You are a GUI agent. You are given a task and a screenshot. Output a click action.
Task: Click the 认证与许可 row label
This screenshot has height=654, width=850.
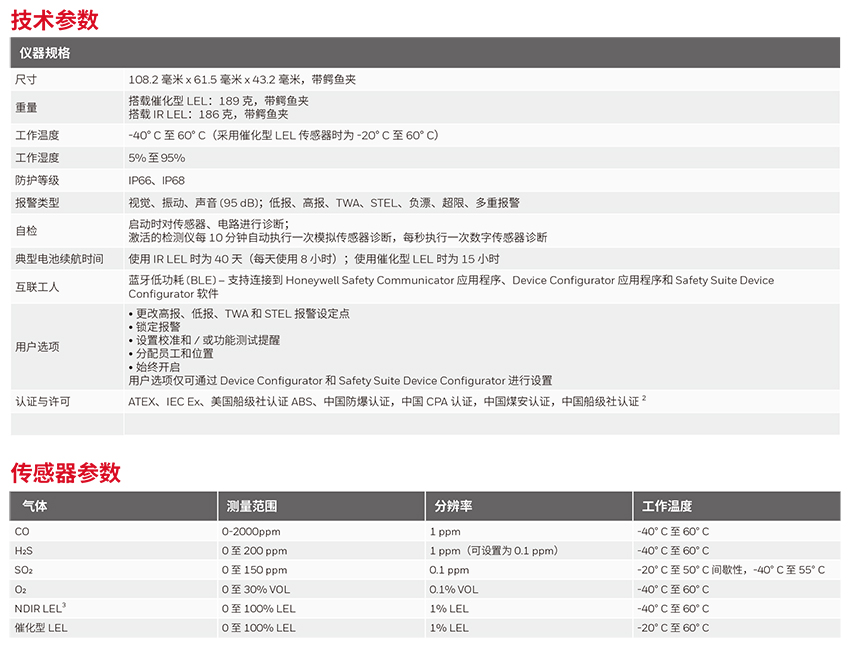tap(43, 401)
